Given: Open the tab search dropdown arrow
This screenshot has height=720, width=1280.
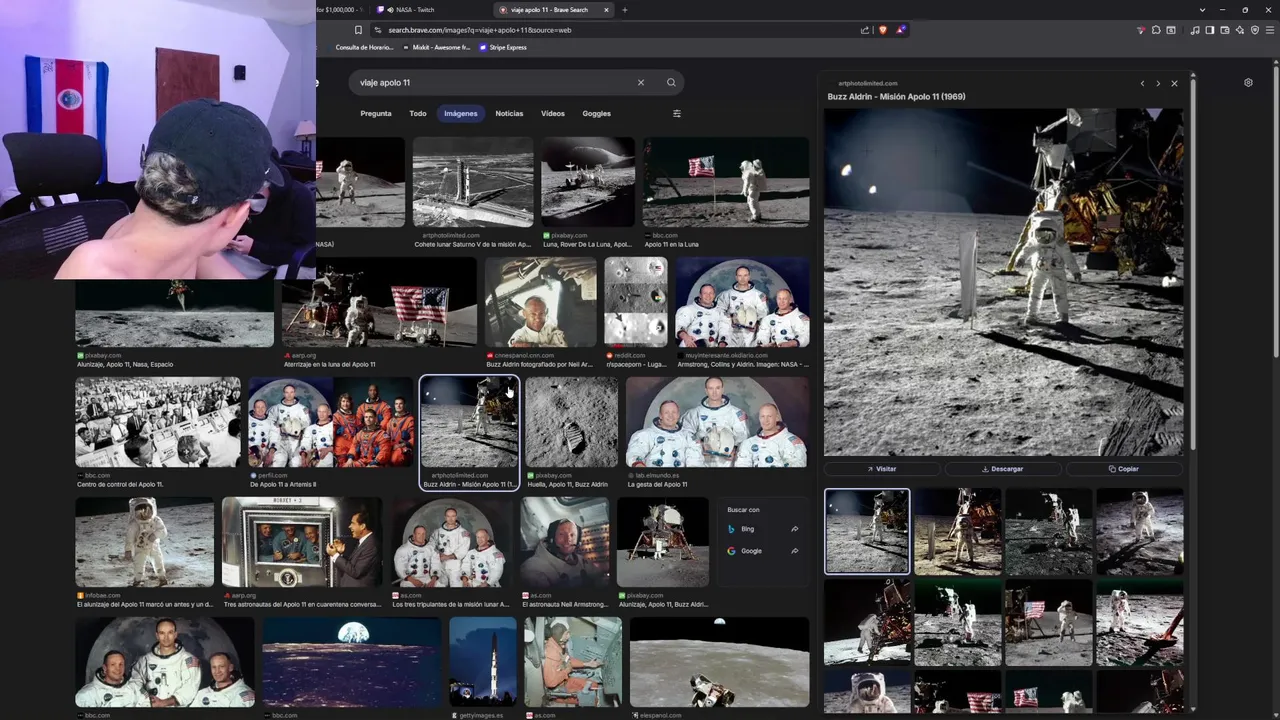Looking at the screenshot, I should tap(1202, 10).
